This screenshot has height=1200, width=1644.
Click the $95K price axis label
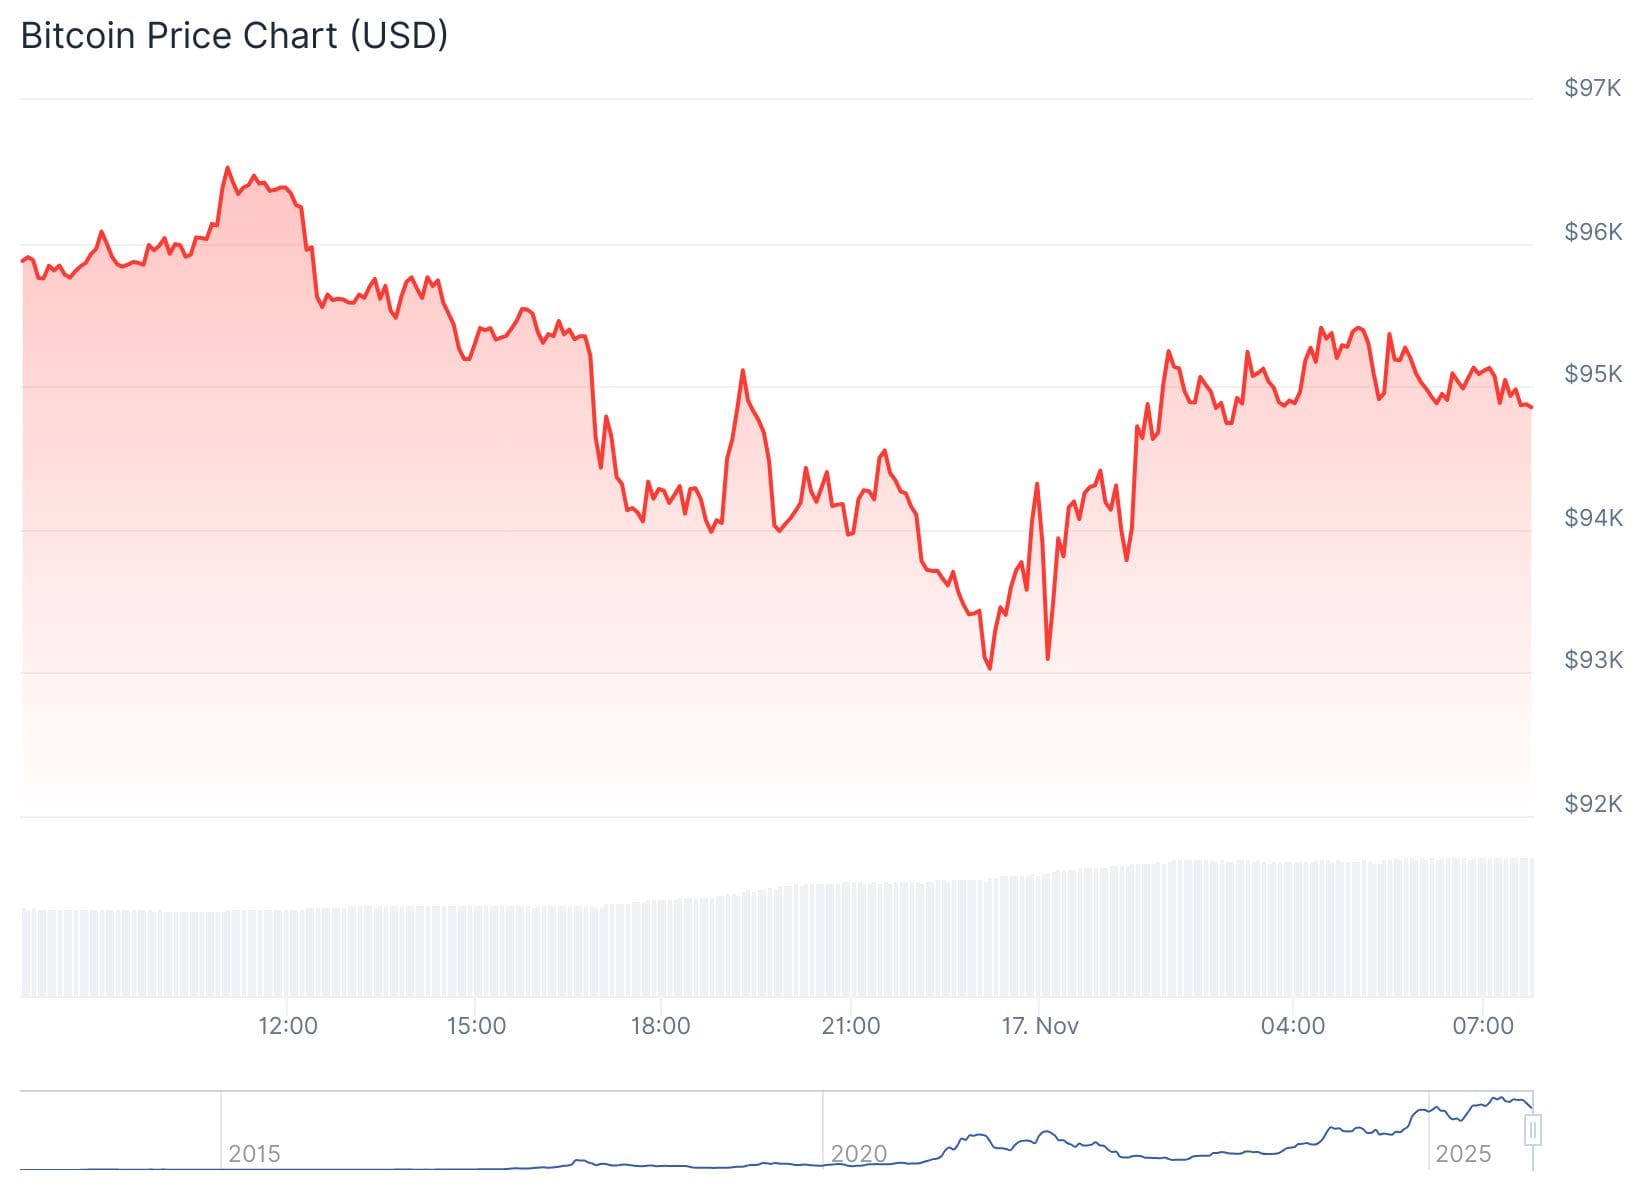coord(1593,374)
